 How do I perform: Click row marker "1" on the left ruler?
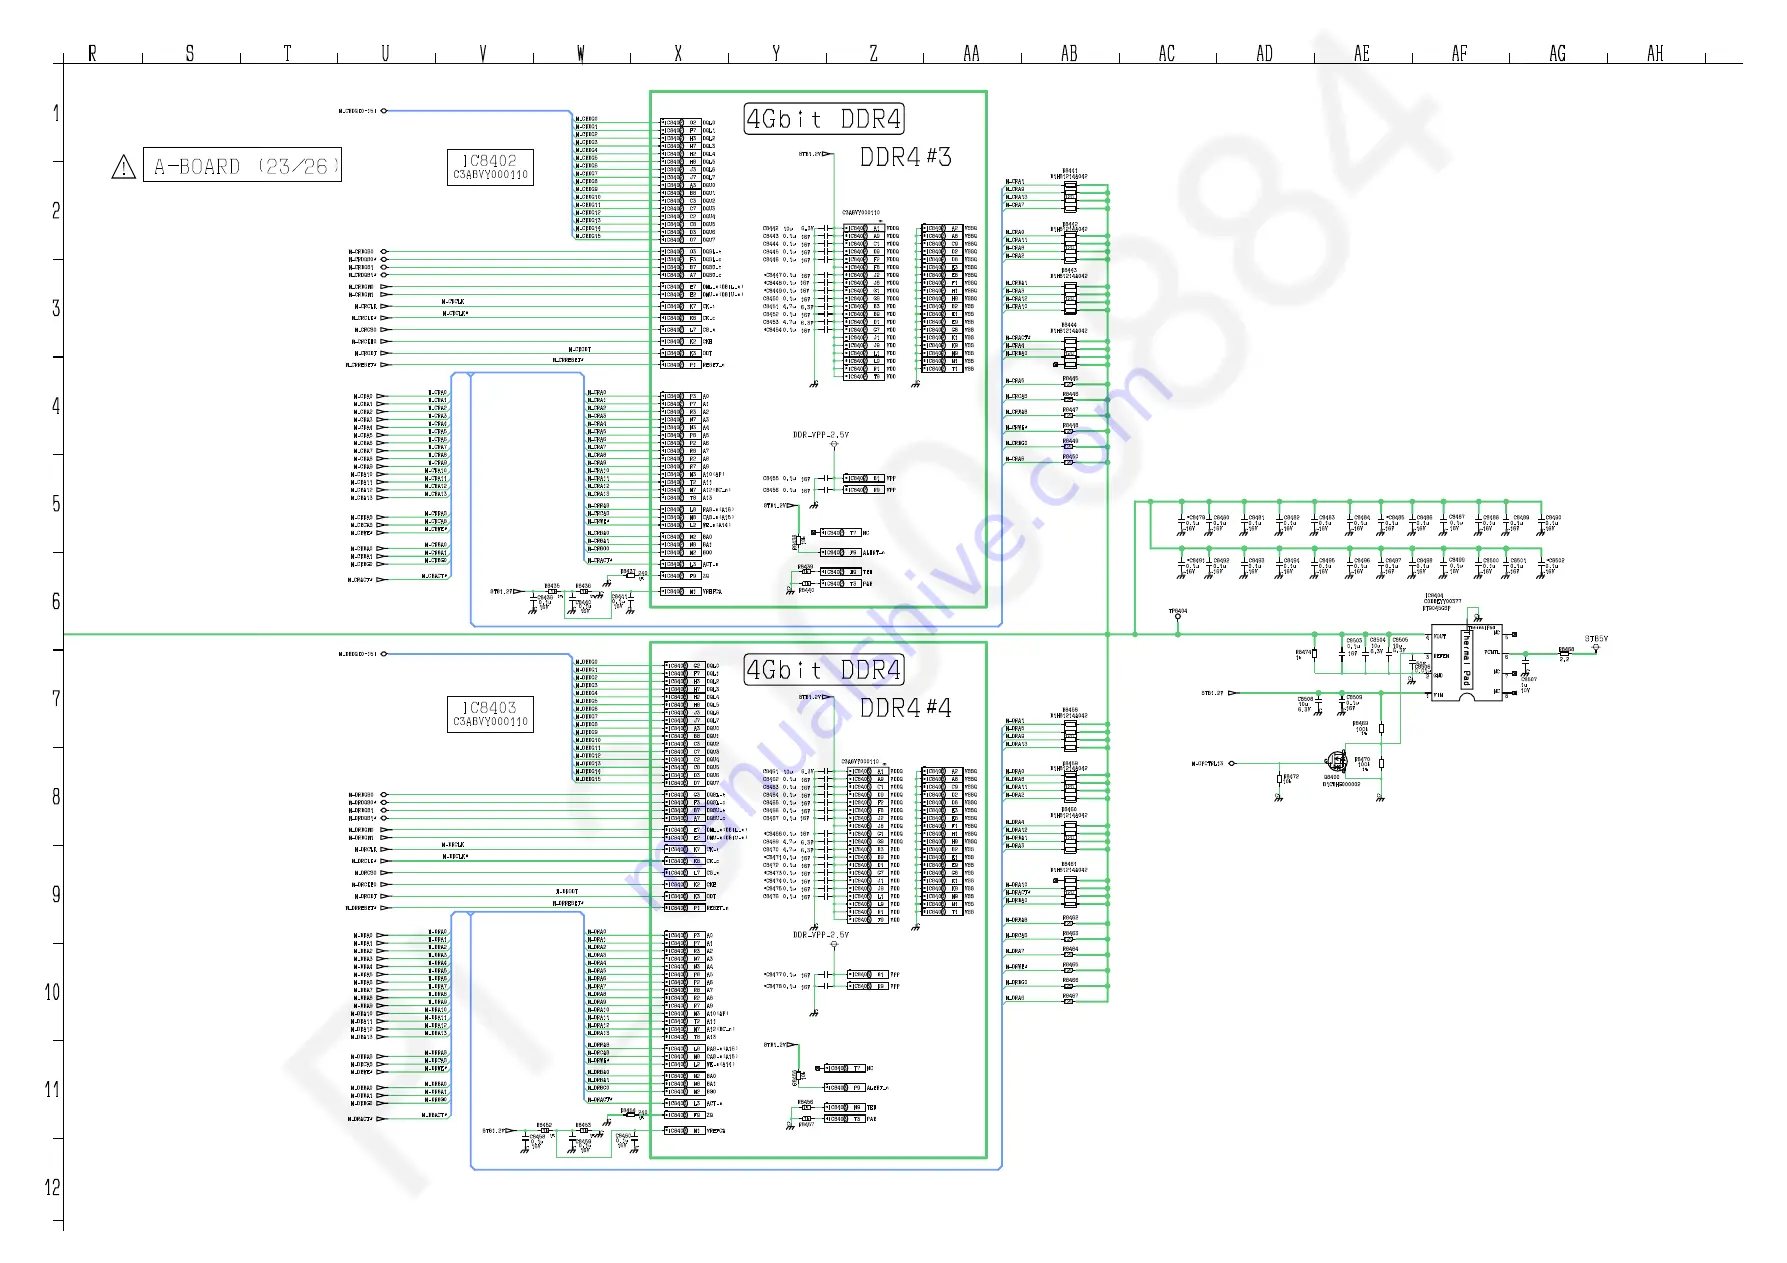[56, 113]
